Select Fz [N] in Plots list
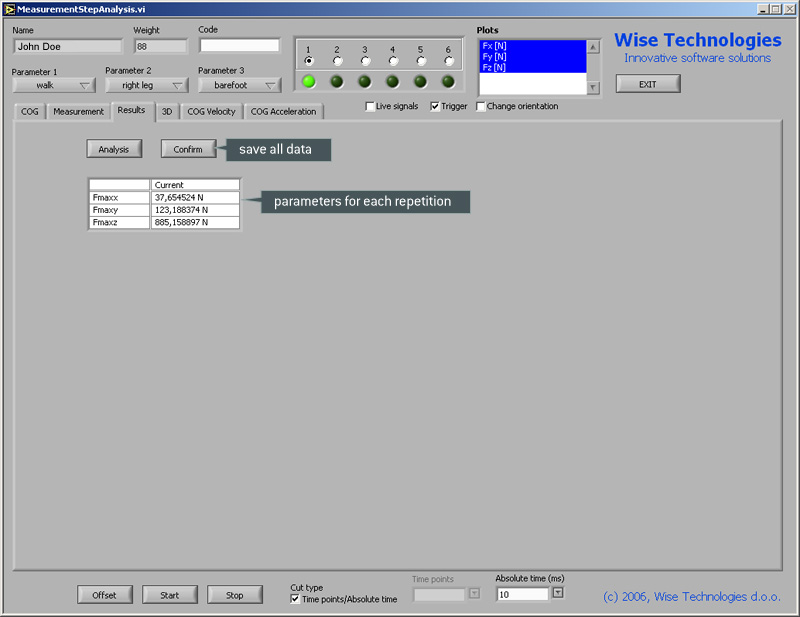Image resolution: width=800 pixels, height=617 pixels. 533,67
